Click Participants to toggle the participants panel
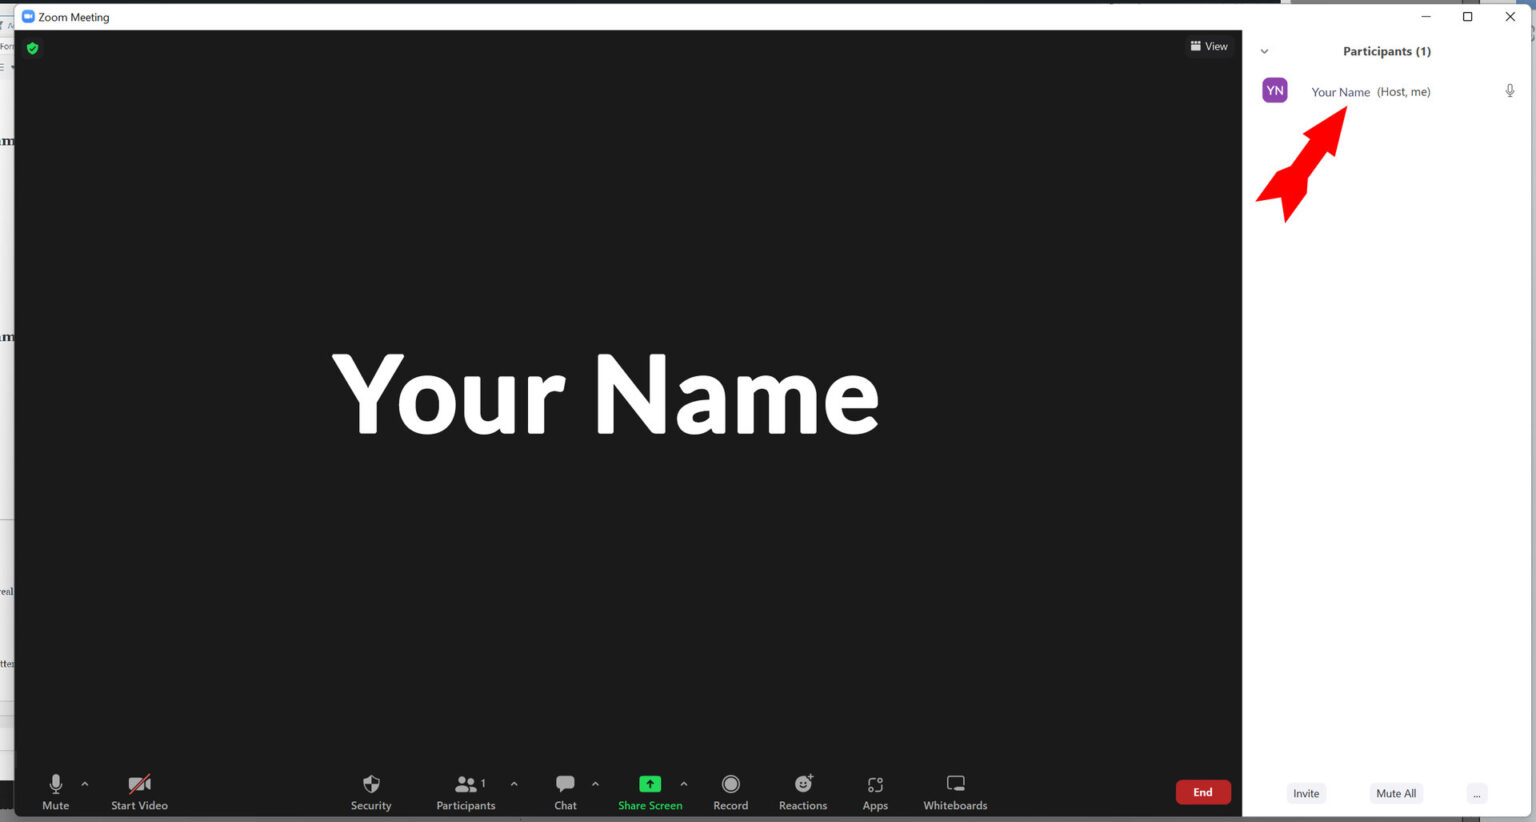Image resolution: width=1536 pixels, height=822 pixels. [466, 791]
